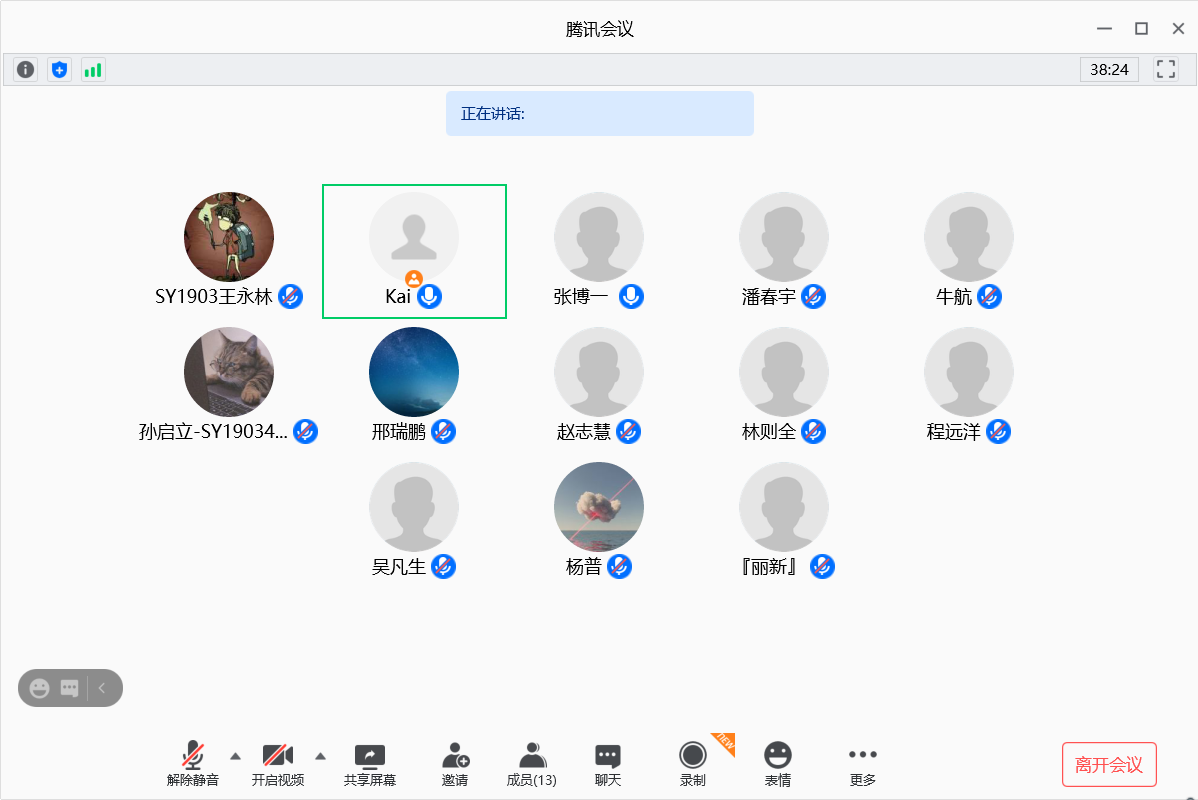
Task: Start Recording (录制)
Action: click(x=693, y=764)
